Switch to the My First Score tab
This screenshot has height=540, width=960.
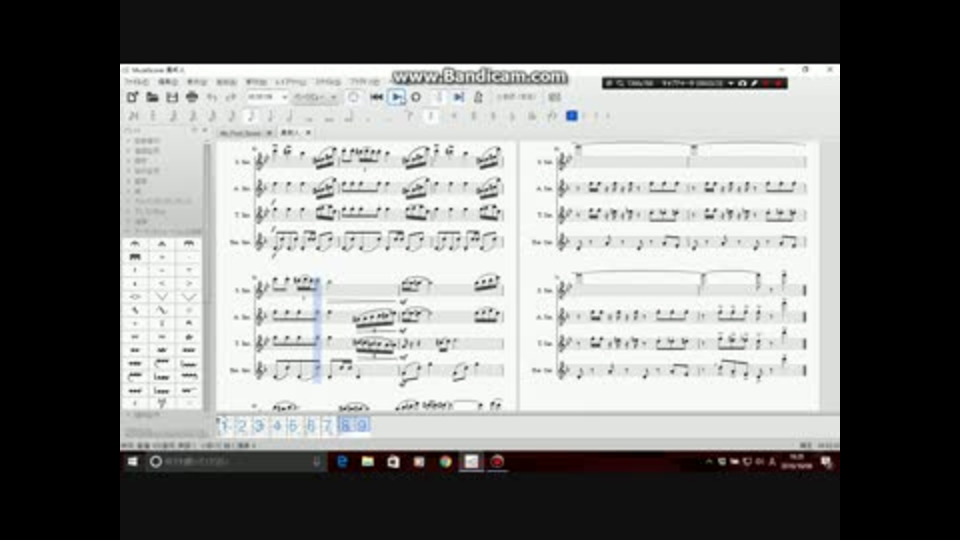(241, 133)
